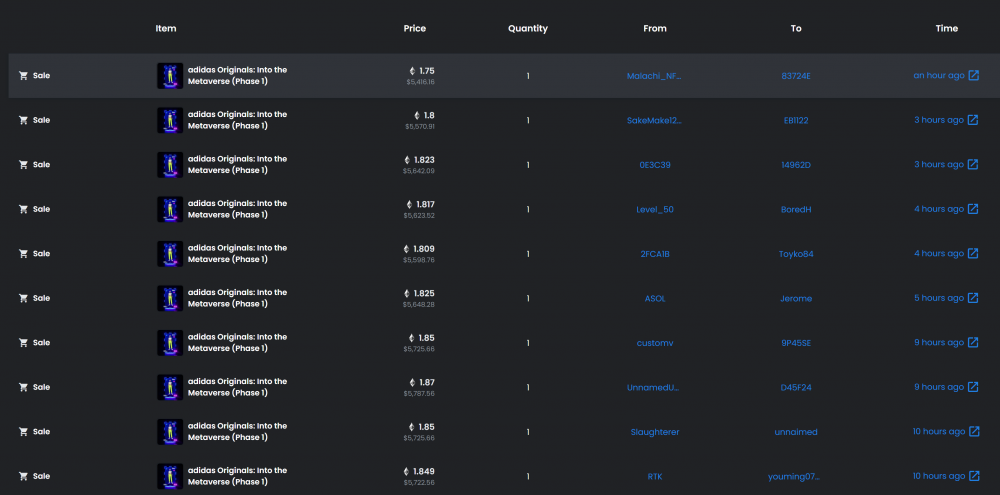The width and height of the screenshot is (1000, 495).
Task: Visit buyer Jerome's profile
Action: 796,298
